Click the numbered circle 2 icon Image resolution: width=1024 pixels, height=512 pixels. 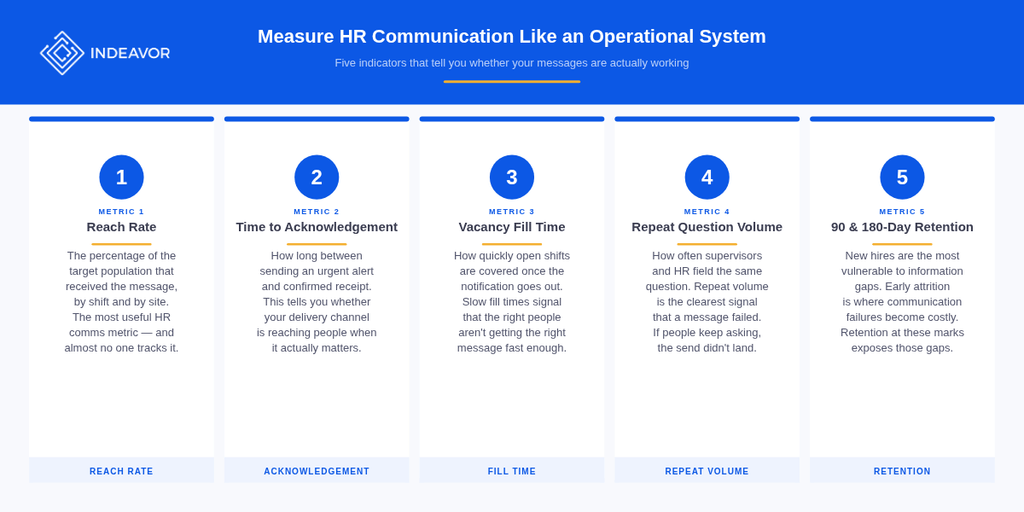[x=317, y=177]
